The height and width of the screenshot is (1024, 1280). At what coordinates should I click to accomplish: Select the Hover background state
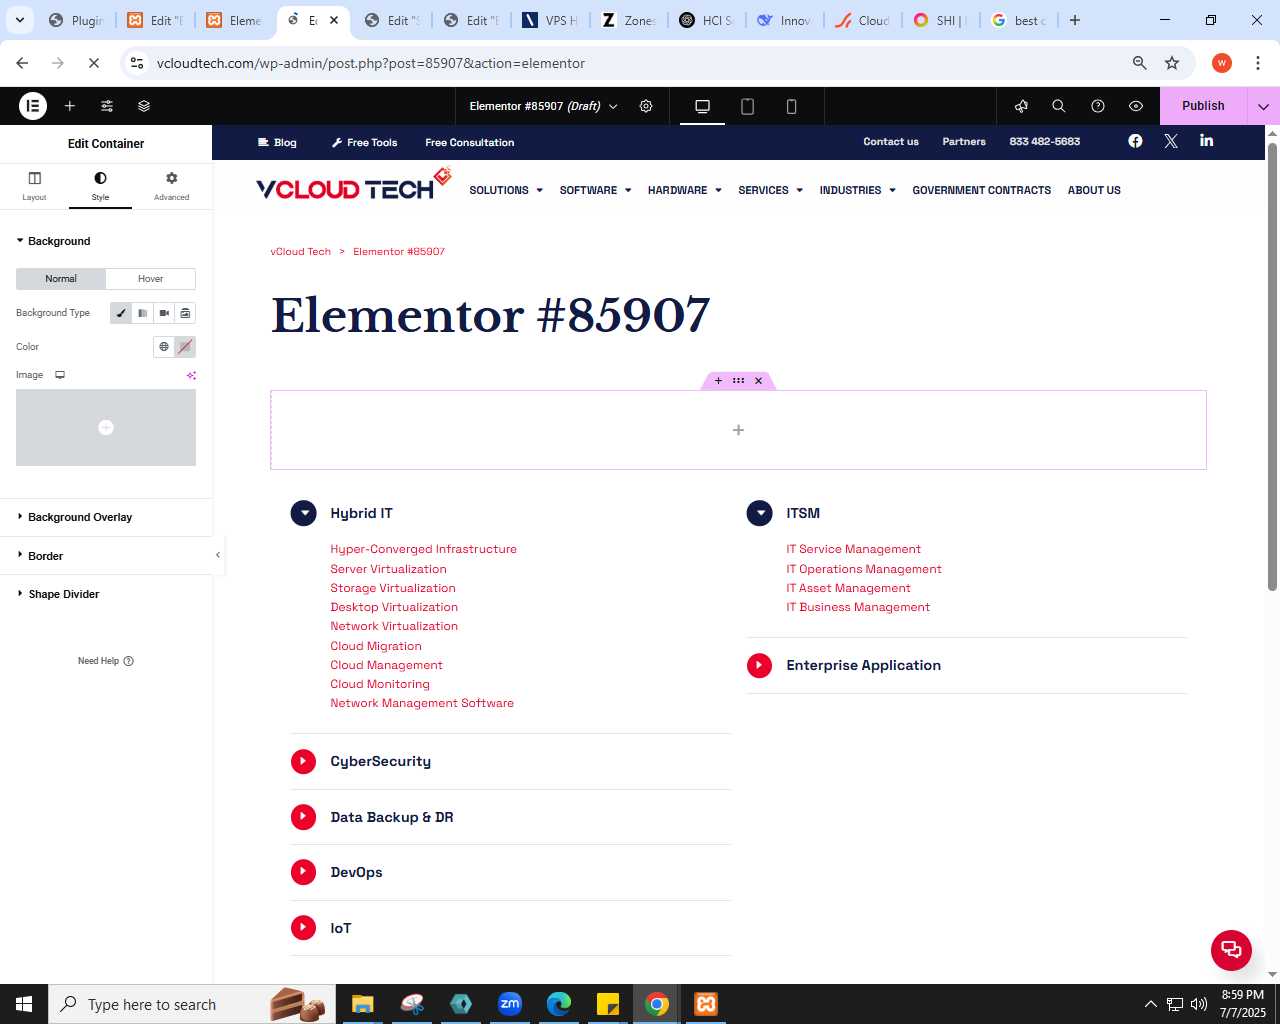[151, 279]
